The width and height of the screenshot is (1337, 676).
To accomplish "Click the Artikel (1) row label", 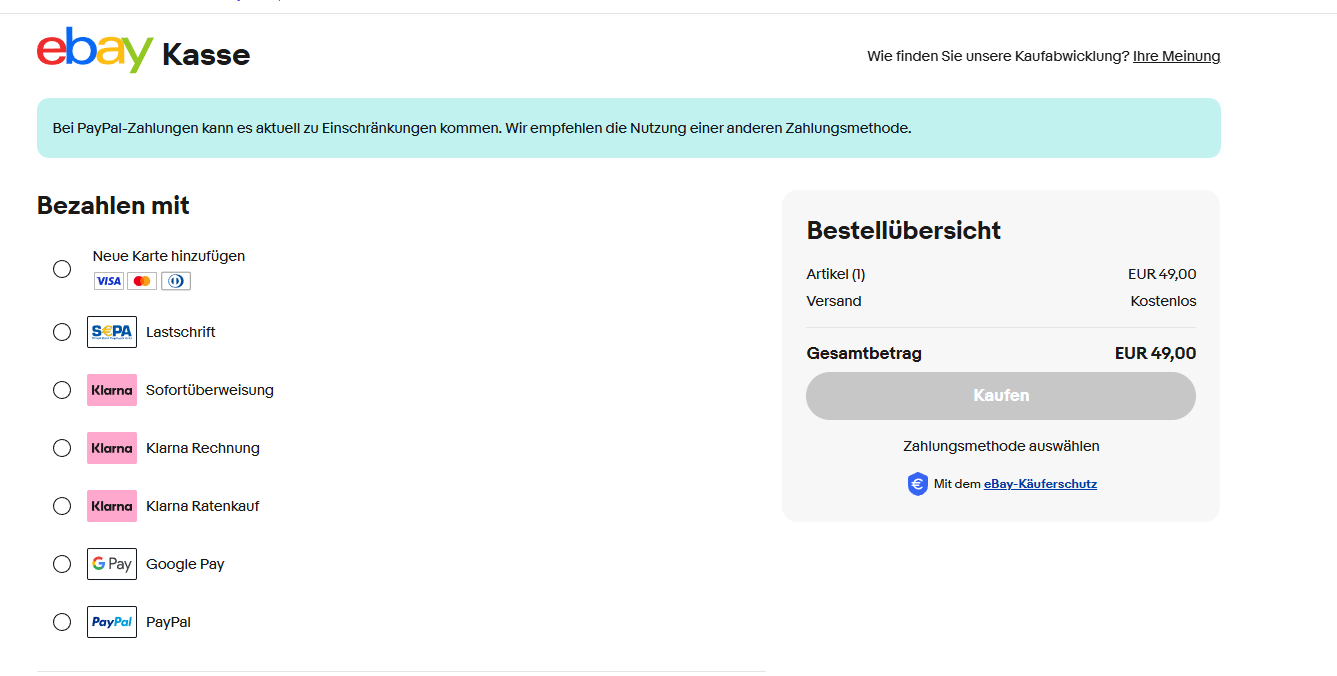I will [836, 274].
